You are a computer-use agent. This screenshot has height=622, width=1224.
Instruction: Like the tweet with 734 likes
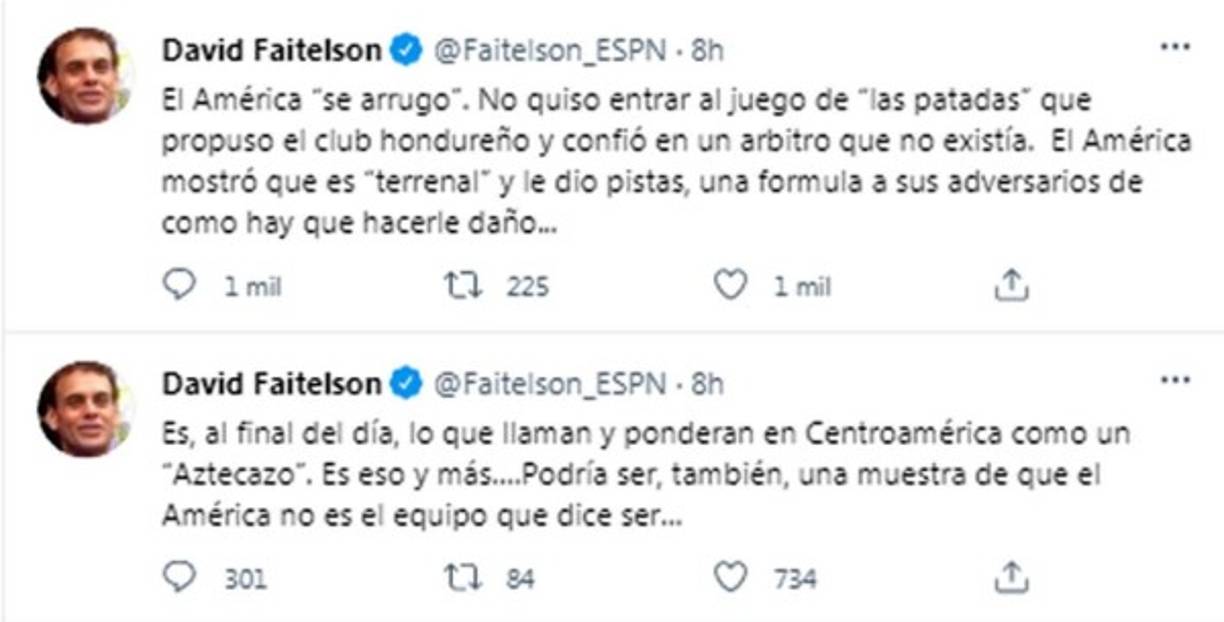pos(731,577)
